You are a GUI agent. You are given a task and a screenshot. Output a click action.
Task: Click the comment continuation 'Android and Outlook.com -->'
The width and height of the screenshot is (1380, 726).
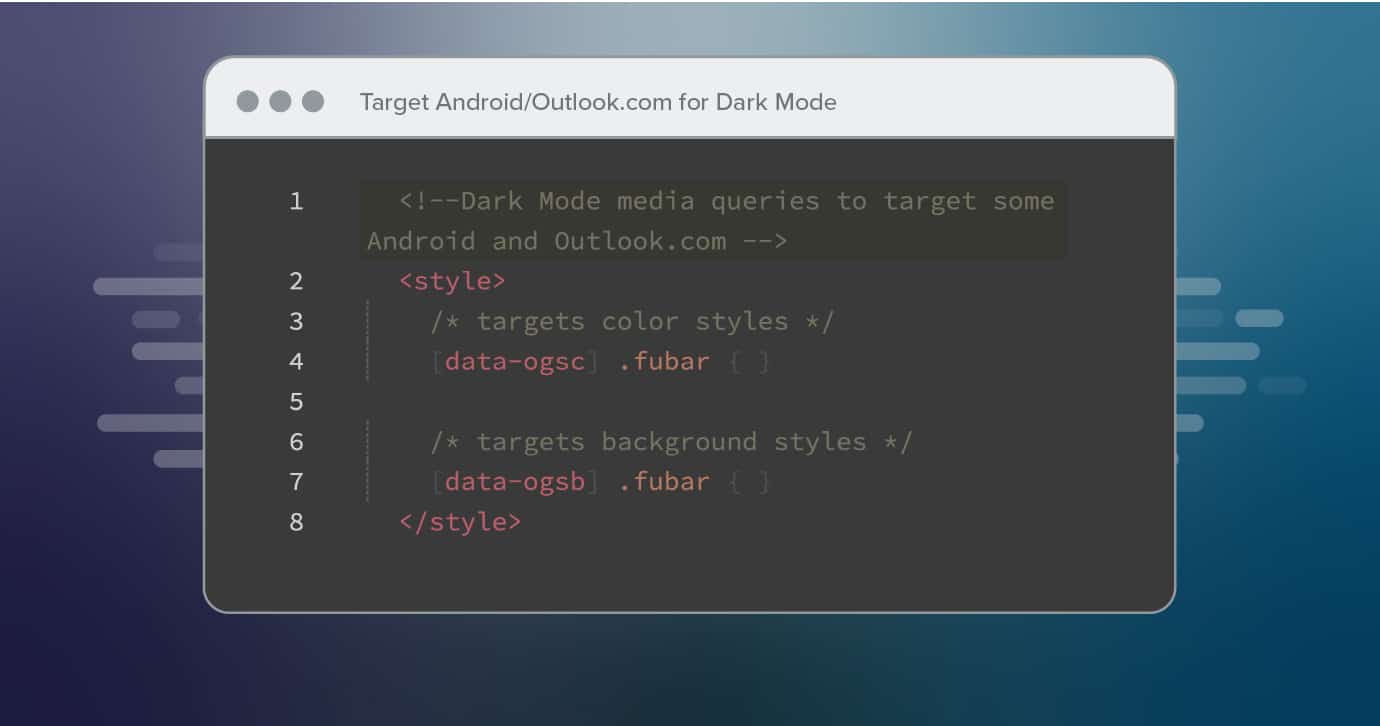tap(577, 241)
